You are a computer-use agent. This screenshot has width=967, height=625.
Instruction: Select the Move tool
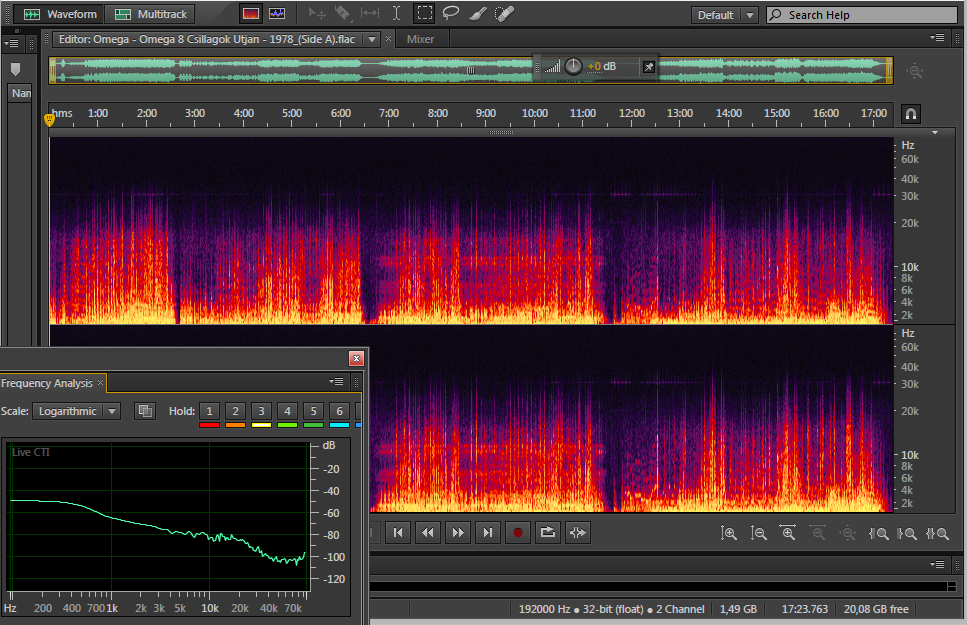317,14
